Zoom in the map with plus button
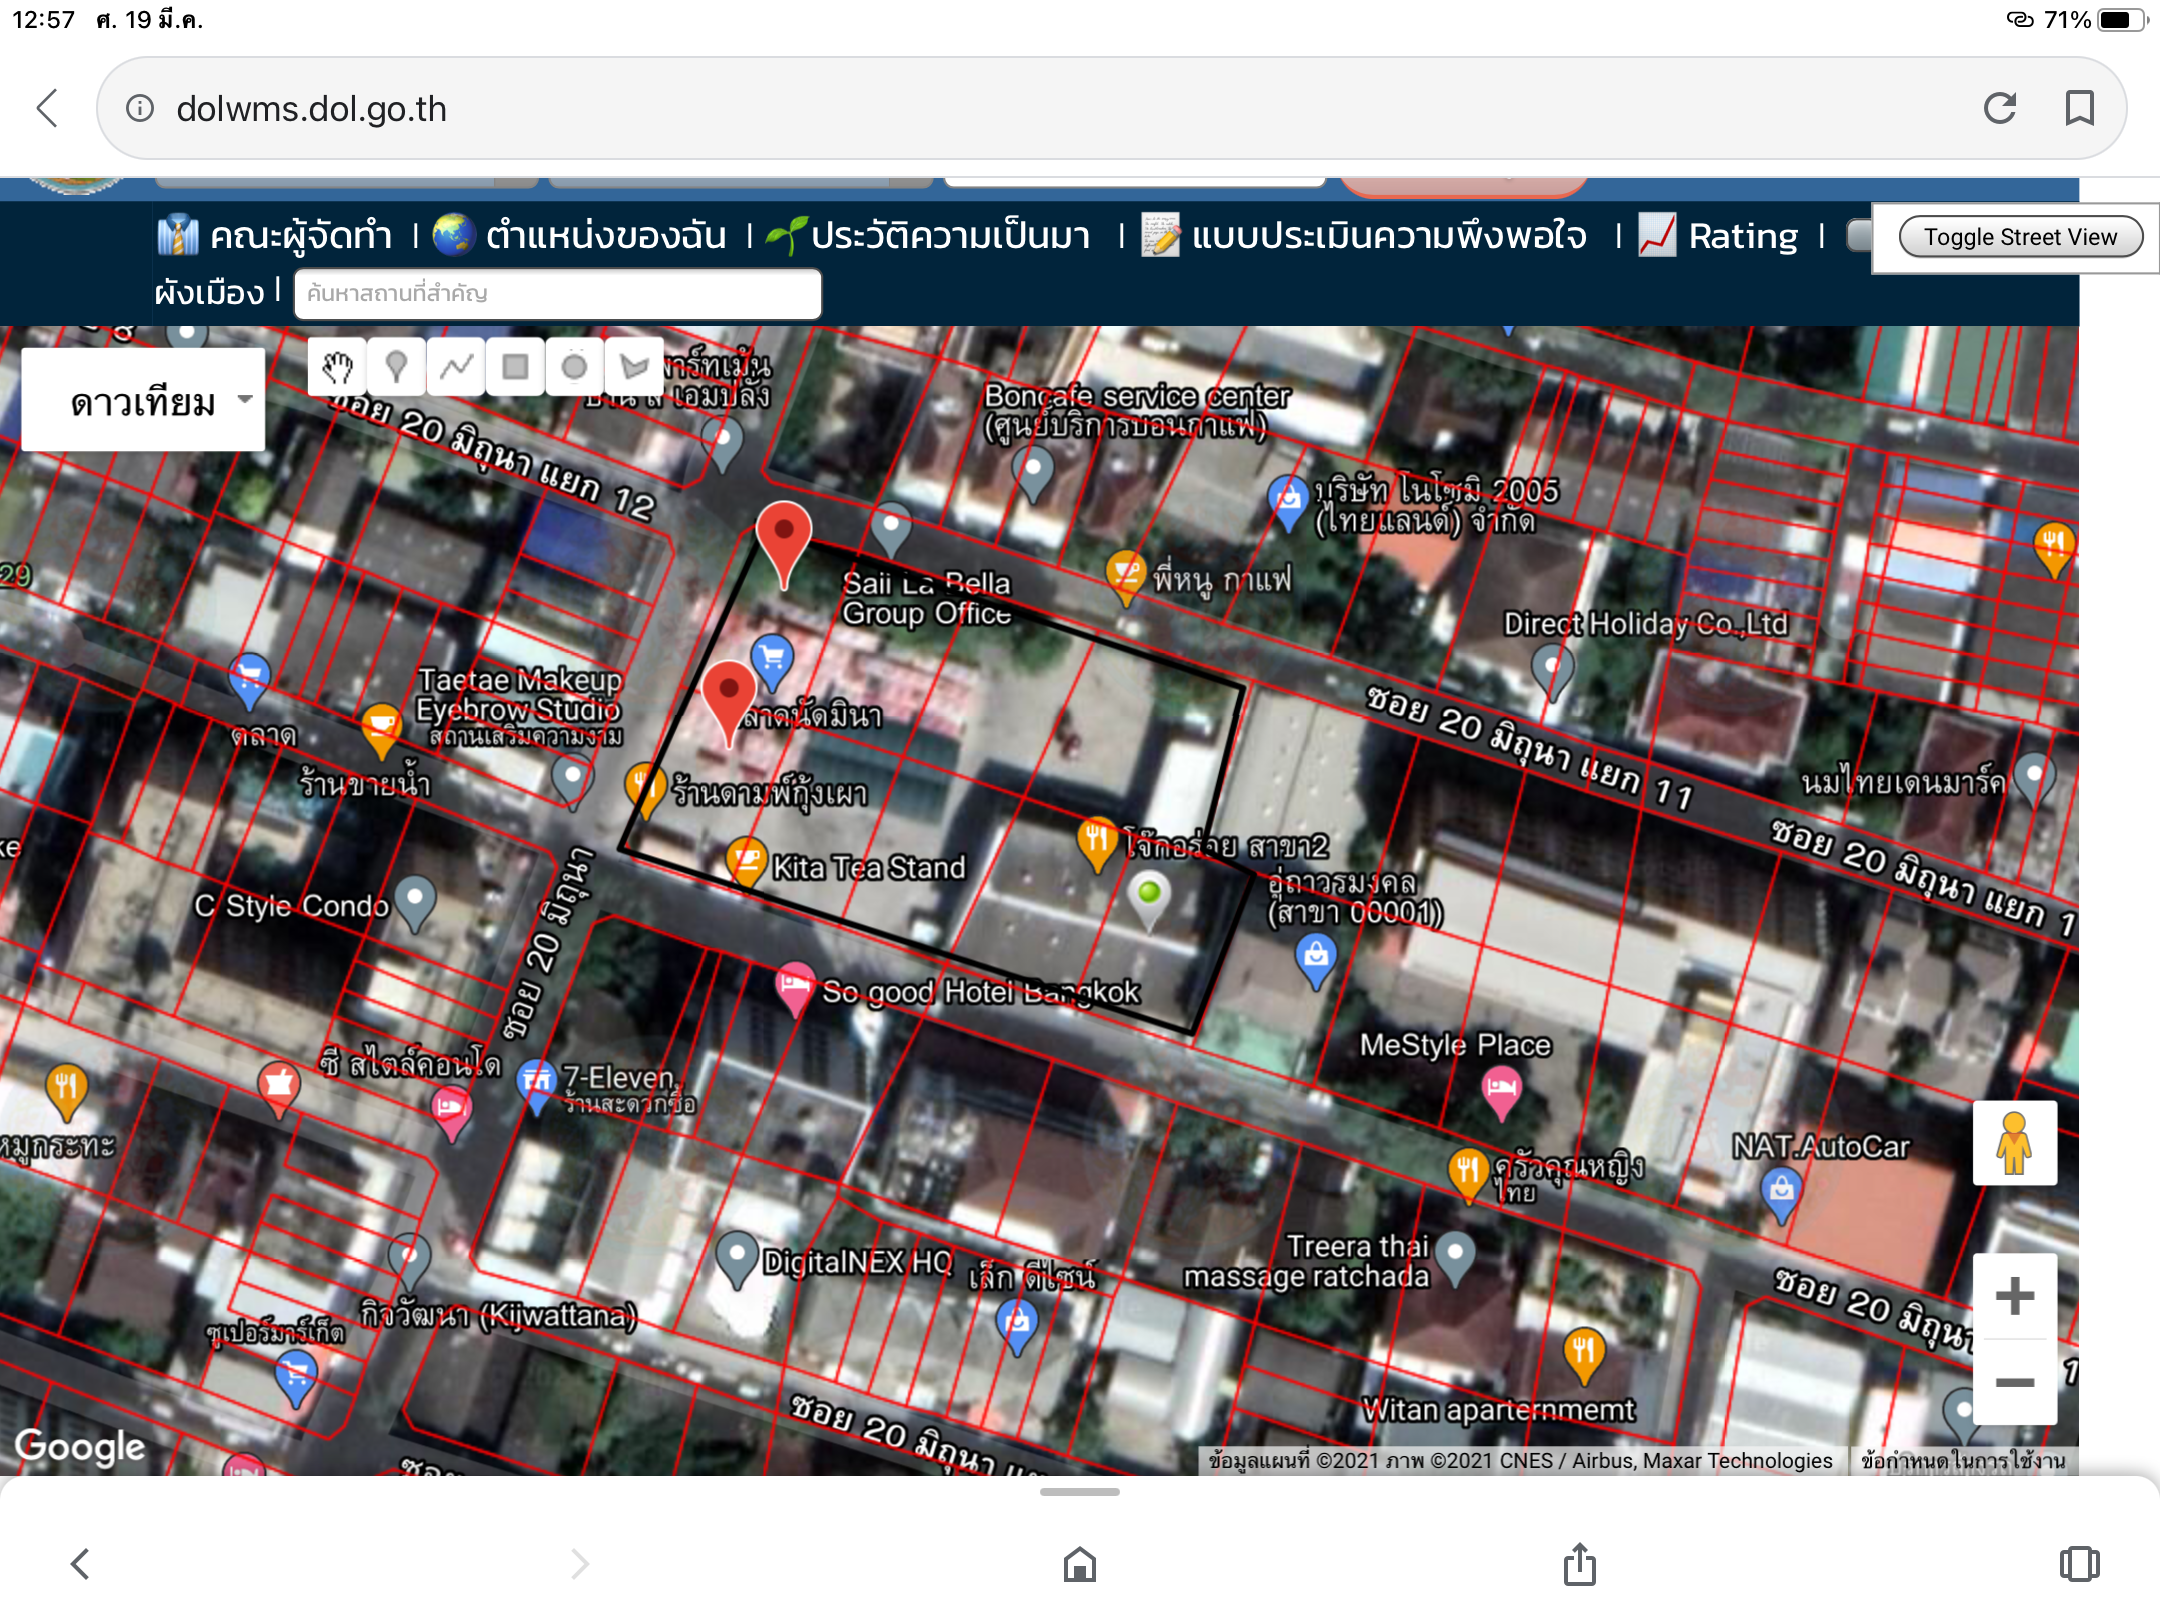 click(x=2014, y=1296)
